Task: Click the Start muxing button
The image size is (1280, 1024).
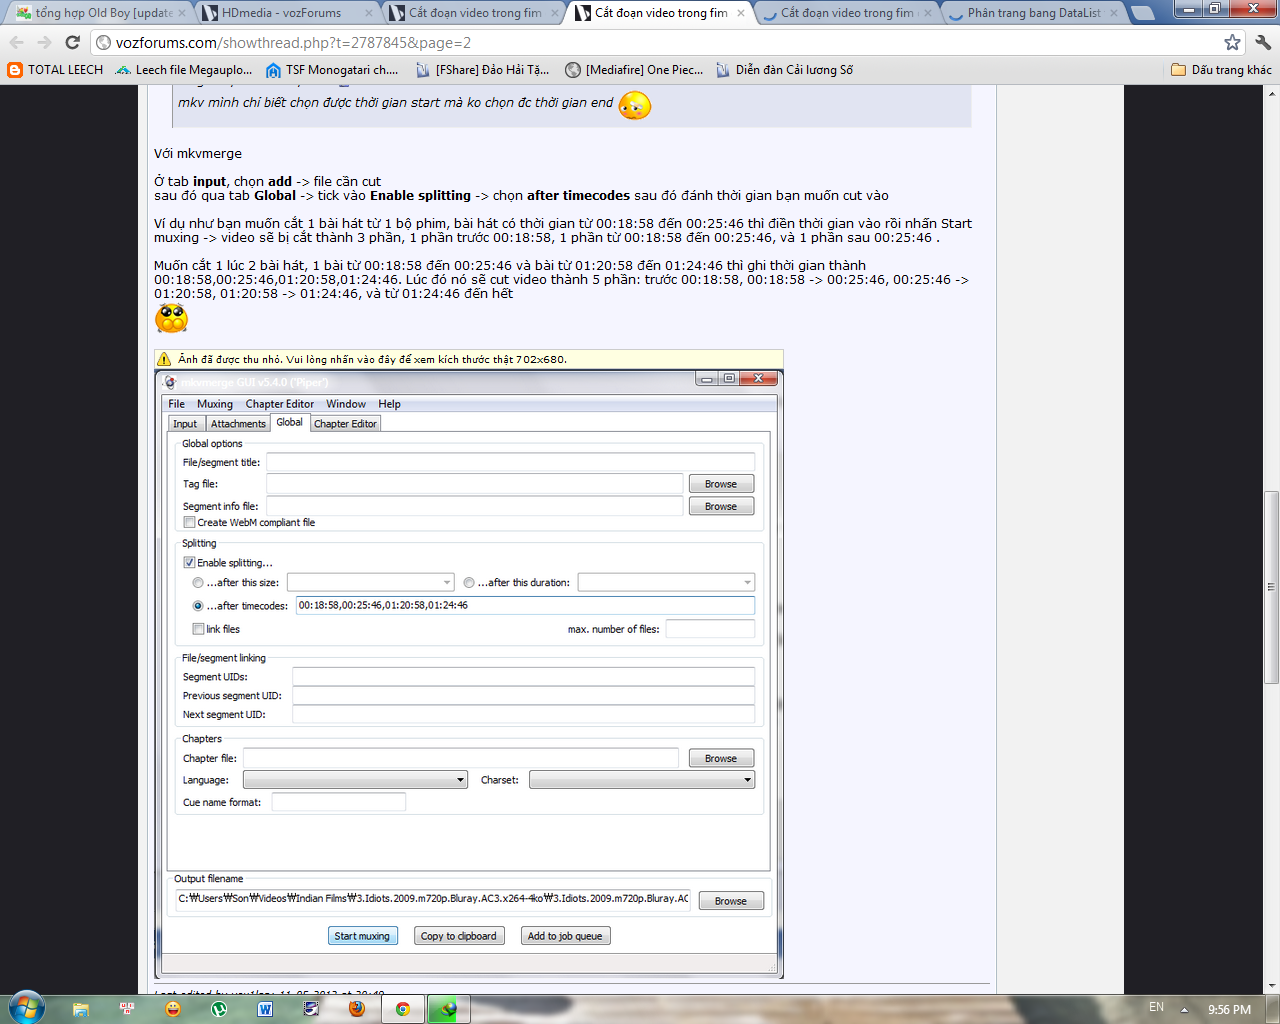Action: 362,936
